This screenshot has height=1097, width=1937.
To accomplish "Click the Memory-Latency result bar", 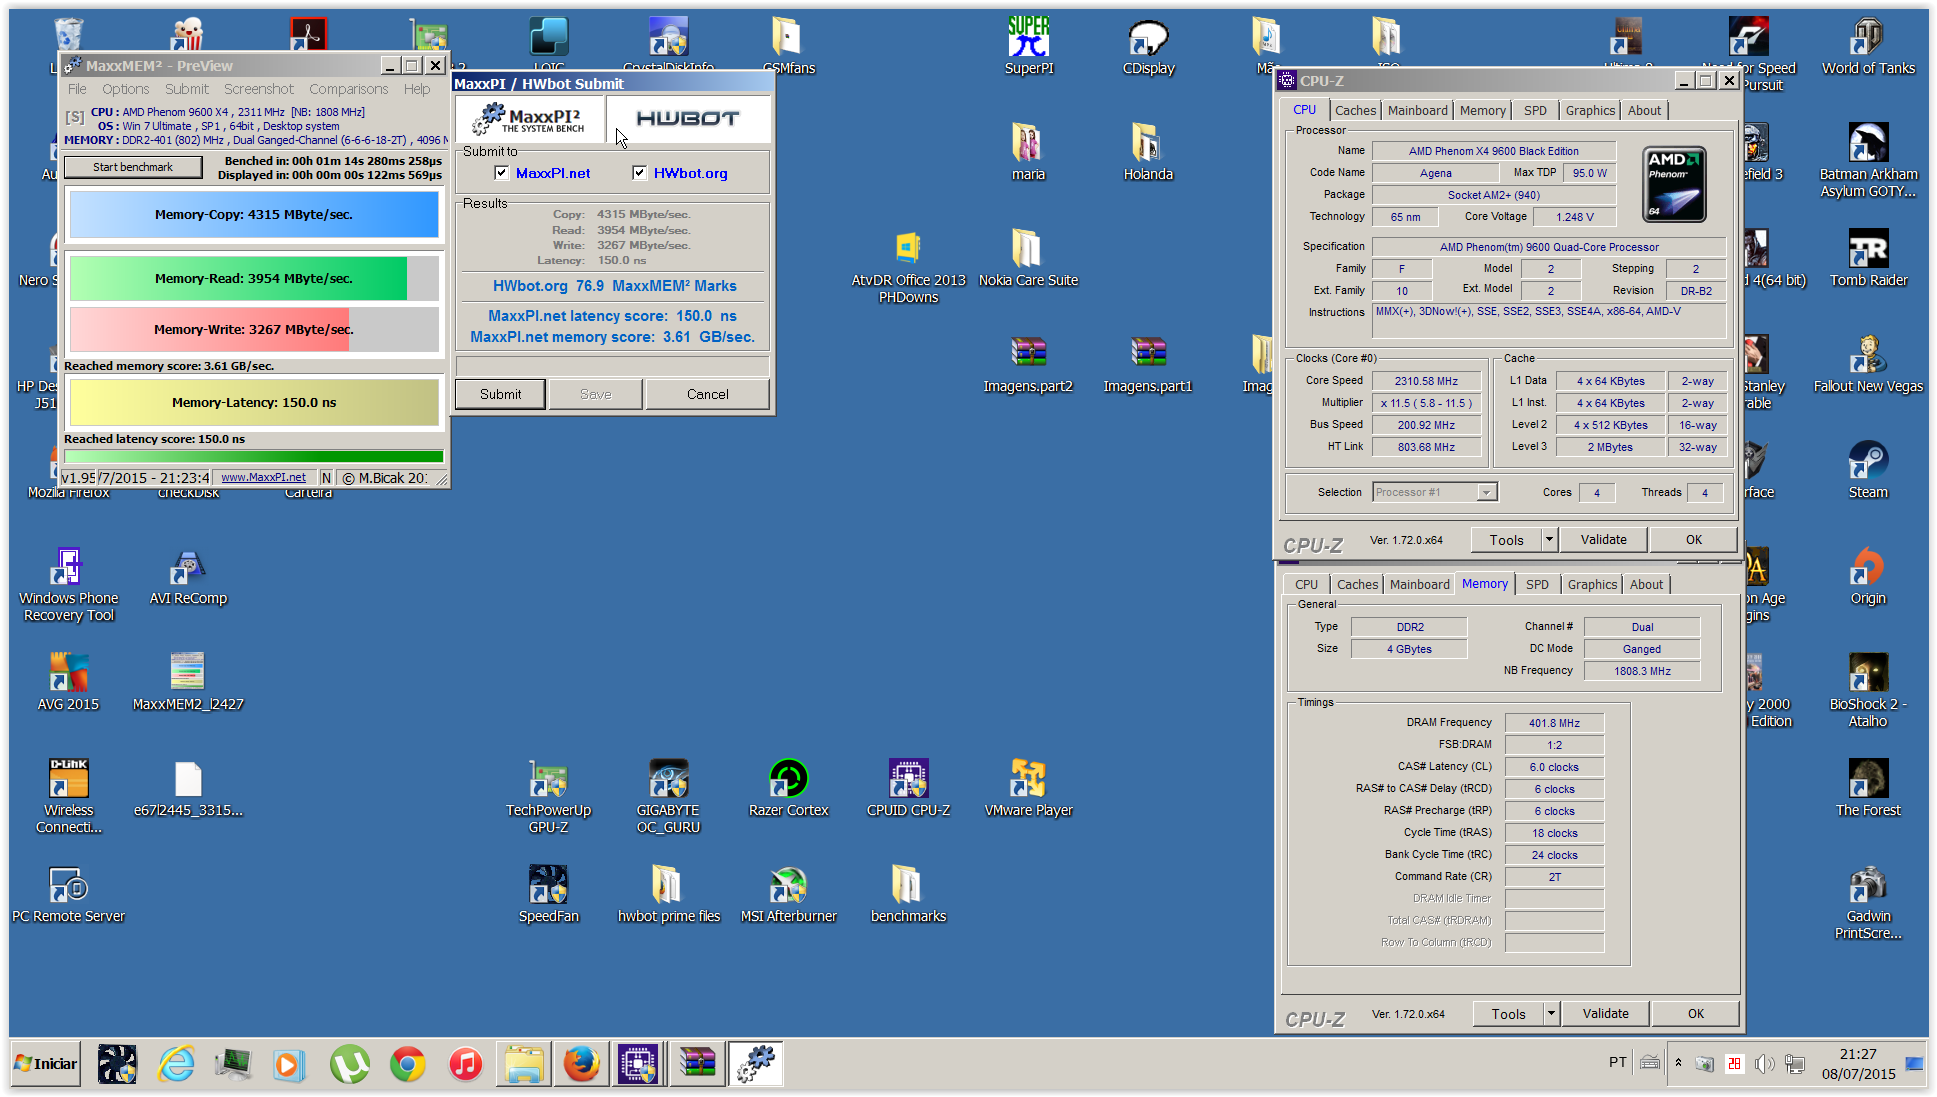I will (253, 403).
